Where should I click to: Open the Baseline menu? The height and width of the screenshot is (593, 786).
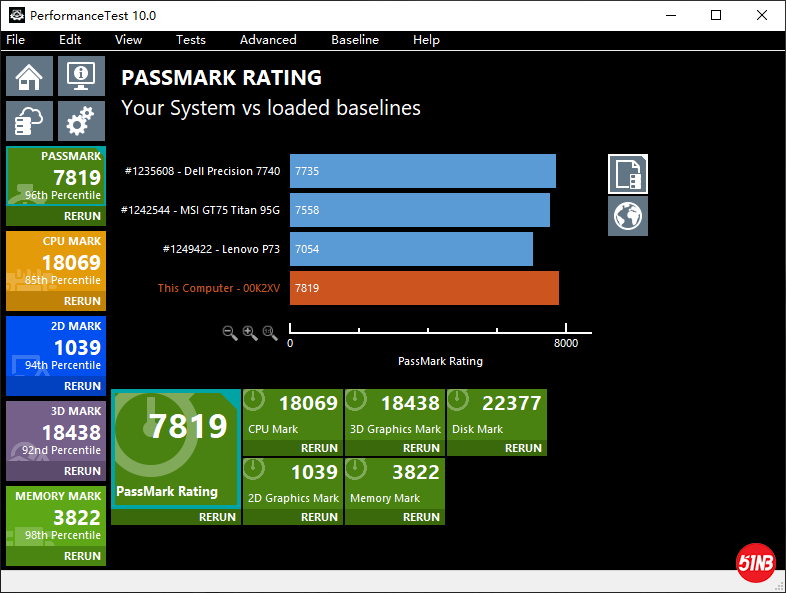click(x=355, y=40)
